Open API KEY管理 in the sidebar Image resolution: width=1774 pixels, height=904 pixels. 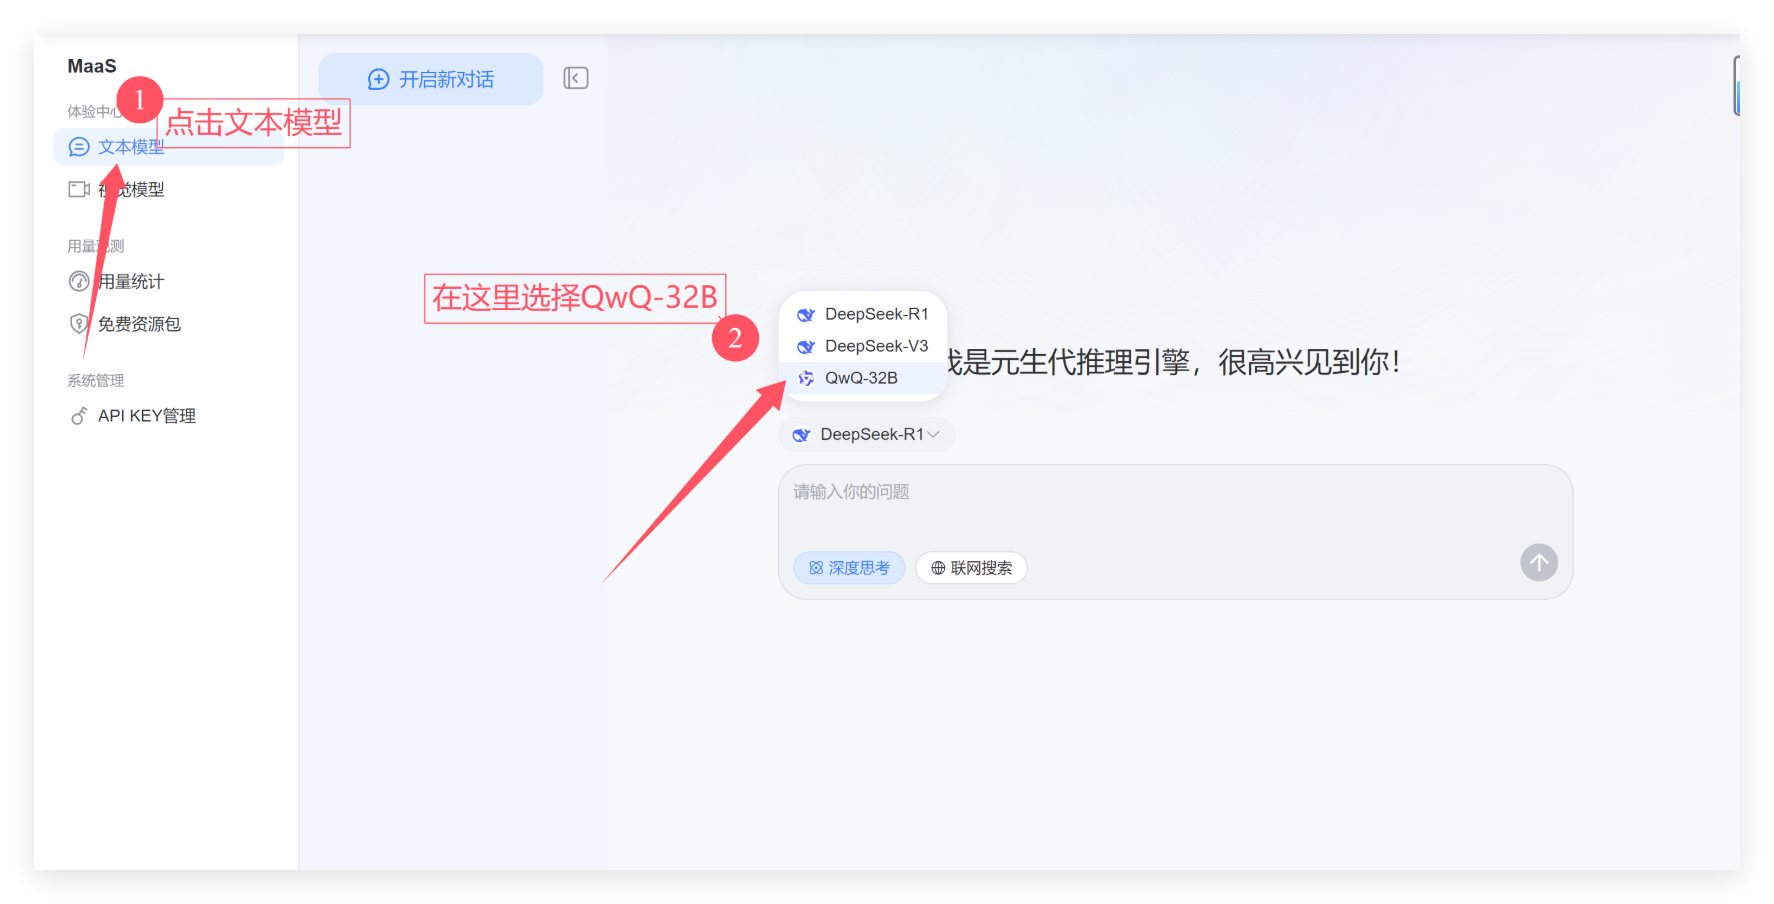click(146, 416)
